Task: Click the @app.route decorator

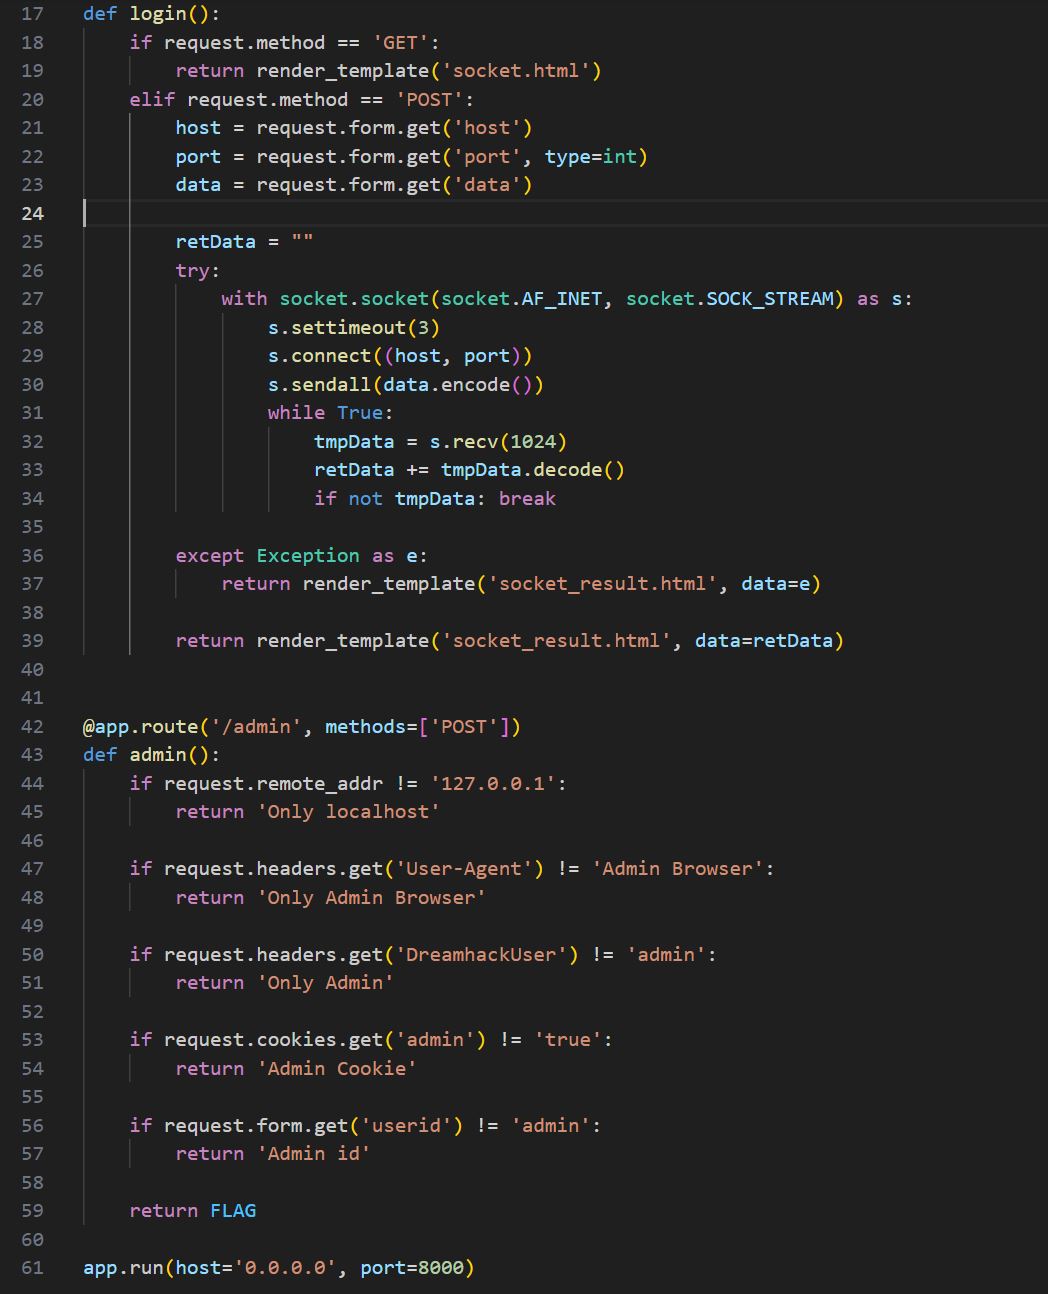Action: [x=141, y=727]
